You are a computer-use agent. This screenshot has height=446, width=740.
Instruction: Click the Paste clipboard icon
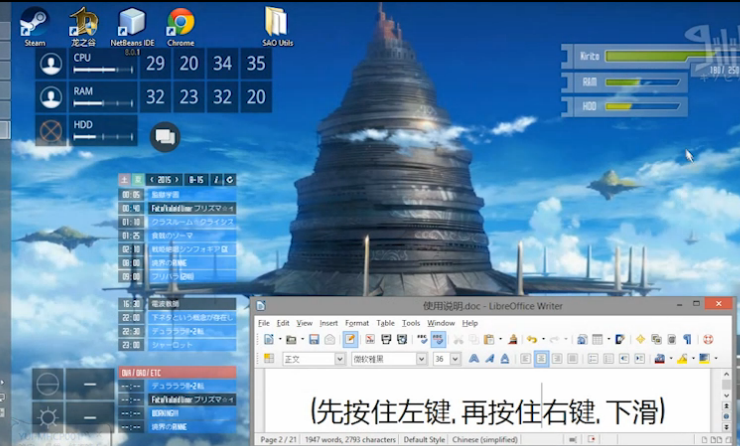[x=489, y=339]
